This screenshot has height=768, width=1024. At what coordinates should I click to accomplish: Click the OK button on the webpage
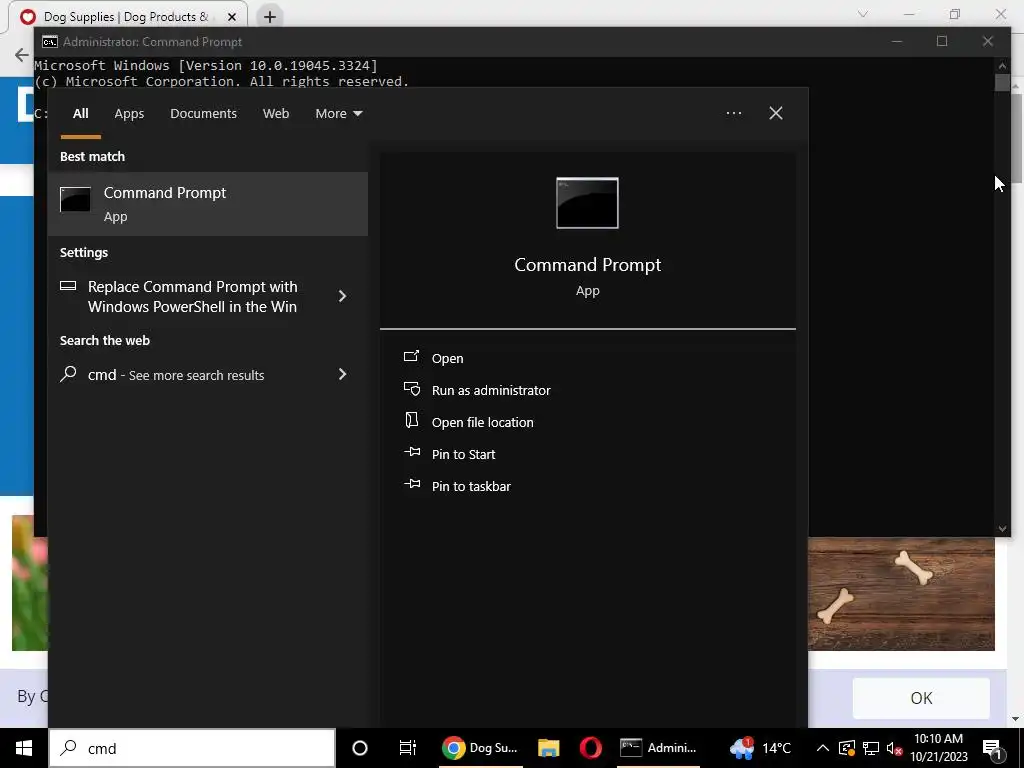(x=921, y=698)
